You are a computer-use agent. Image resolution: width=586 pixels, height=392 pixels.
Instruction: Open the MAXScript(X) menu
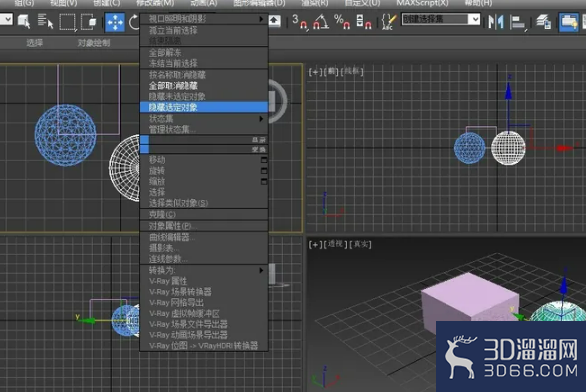(x=422, y=3)
